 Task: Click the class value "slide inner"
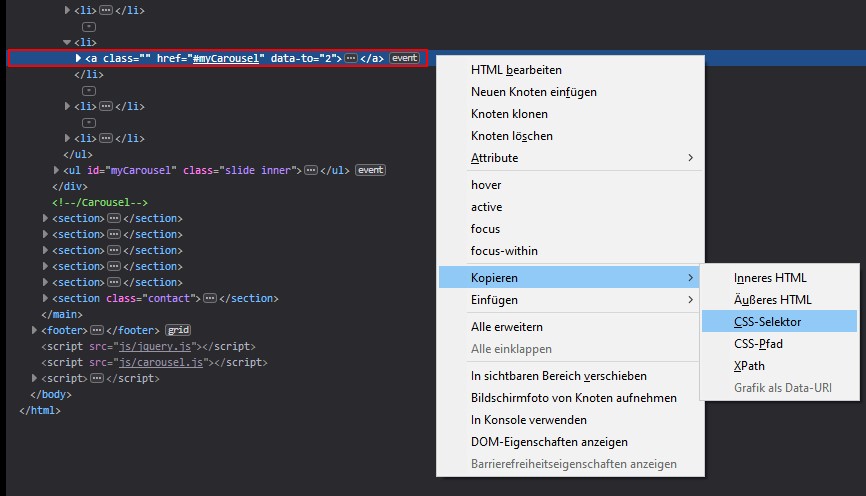click(257, 170)
